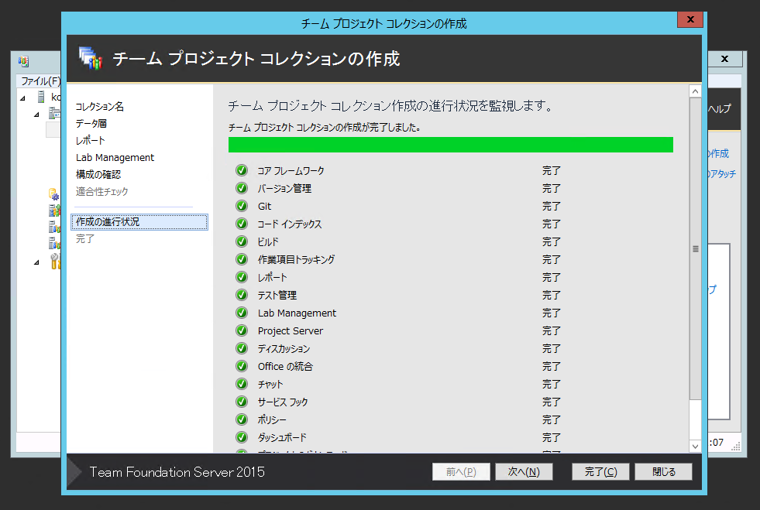Select コレクション名 step in wizard sidebar

(x=99, y=106)
